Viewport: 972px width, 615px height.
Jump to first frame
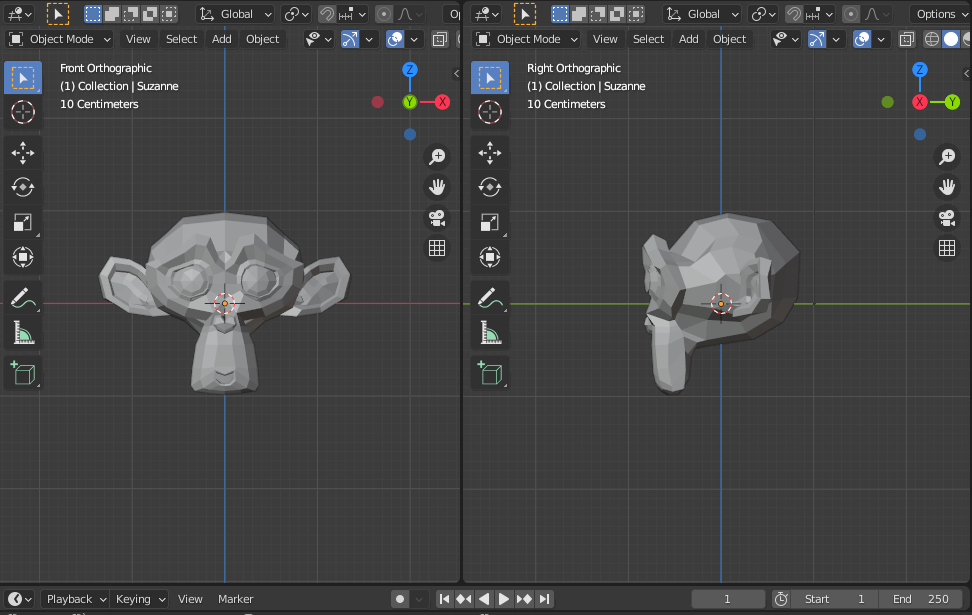[444, 599]
